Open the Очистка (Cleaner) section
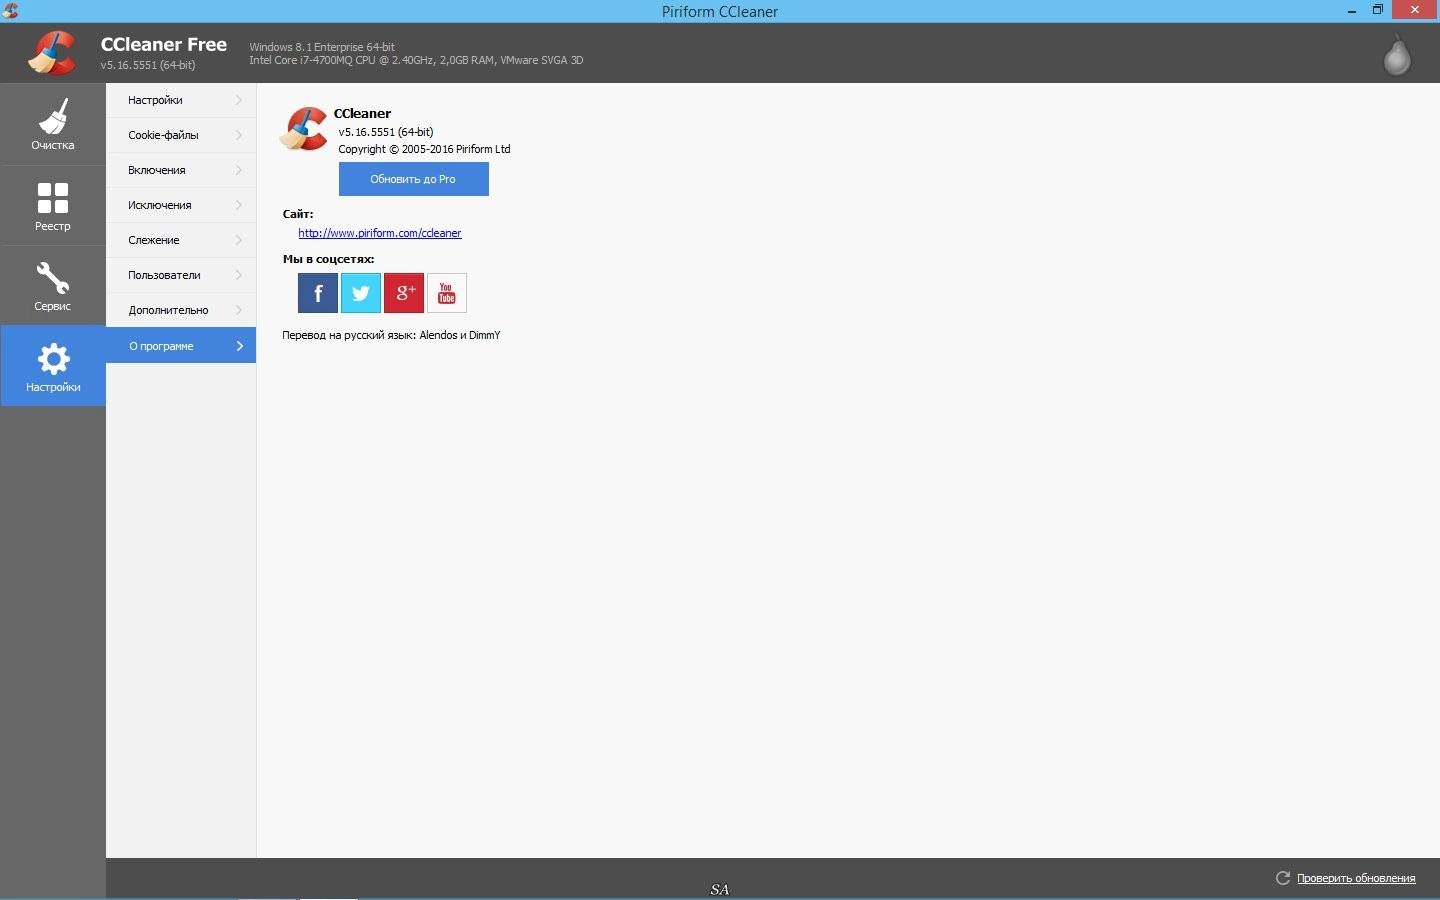 coord(53,124)
